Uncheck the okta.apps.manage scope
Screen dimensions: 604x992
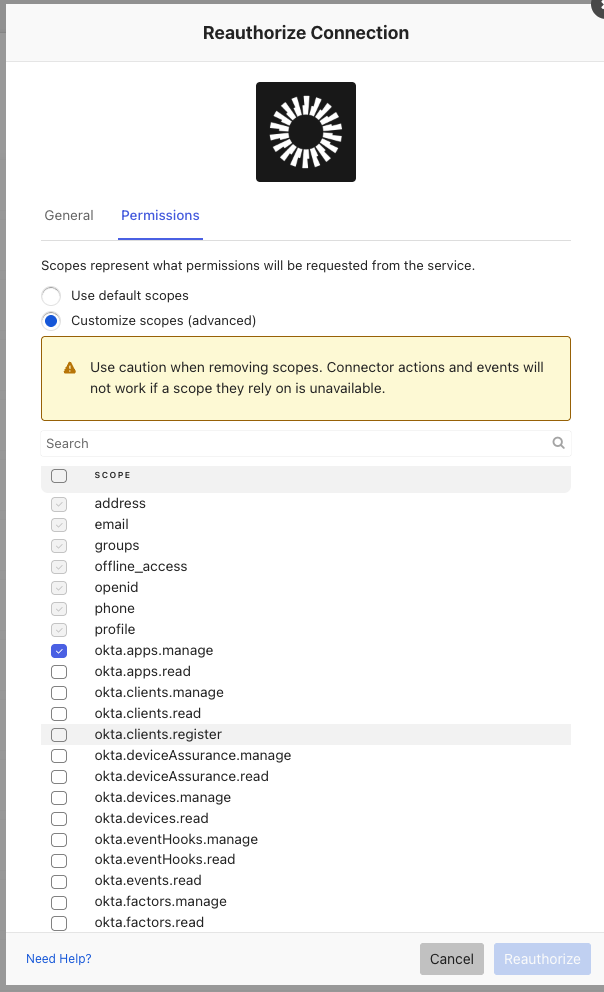pos(59,650)
